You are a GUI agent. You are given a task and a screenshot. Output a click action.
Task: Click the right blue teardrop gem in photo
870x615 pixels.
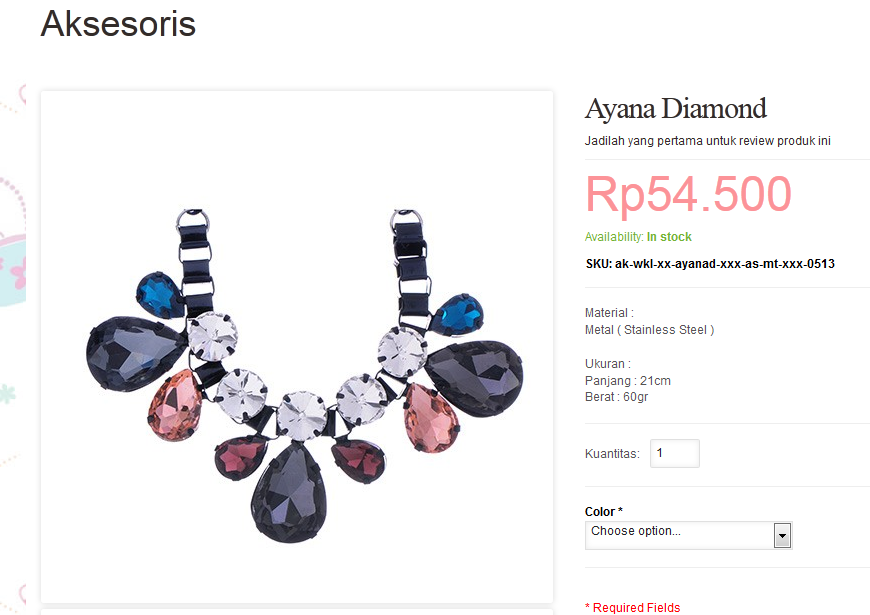coord(459,315)
